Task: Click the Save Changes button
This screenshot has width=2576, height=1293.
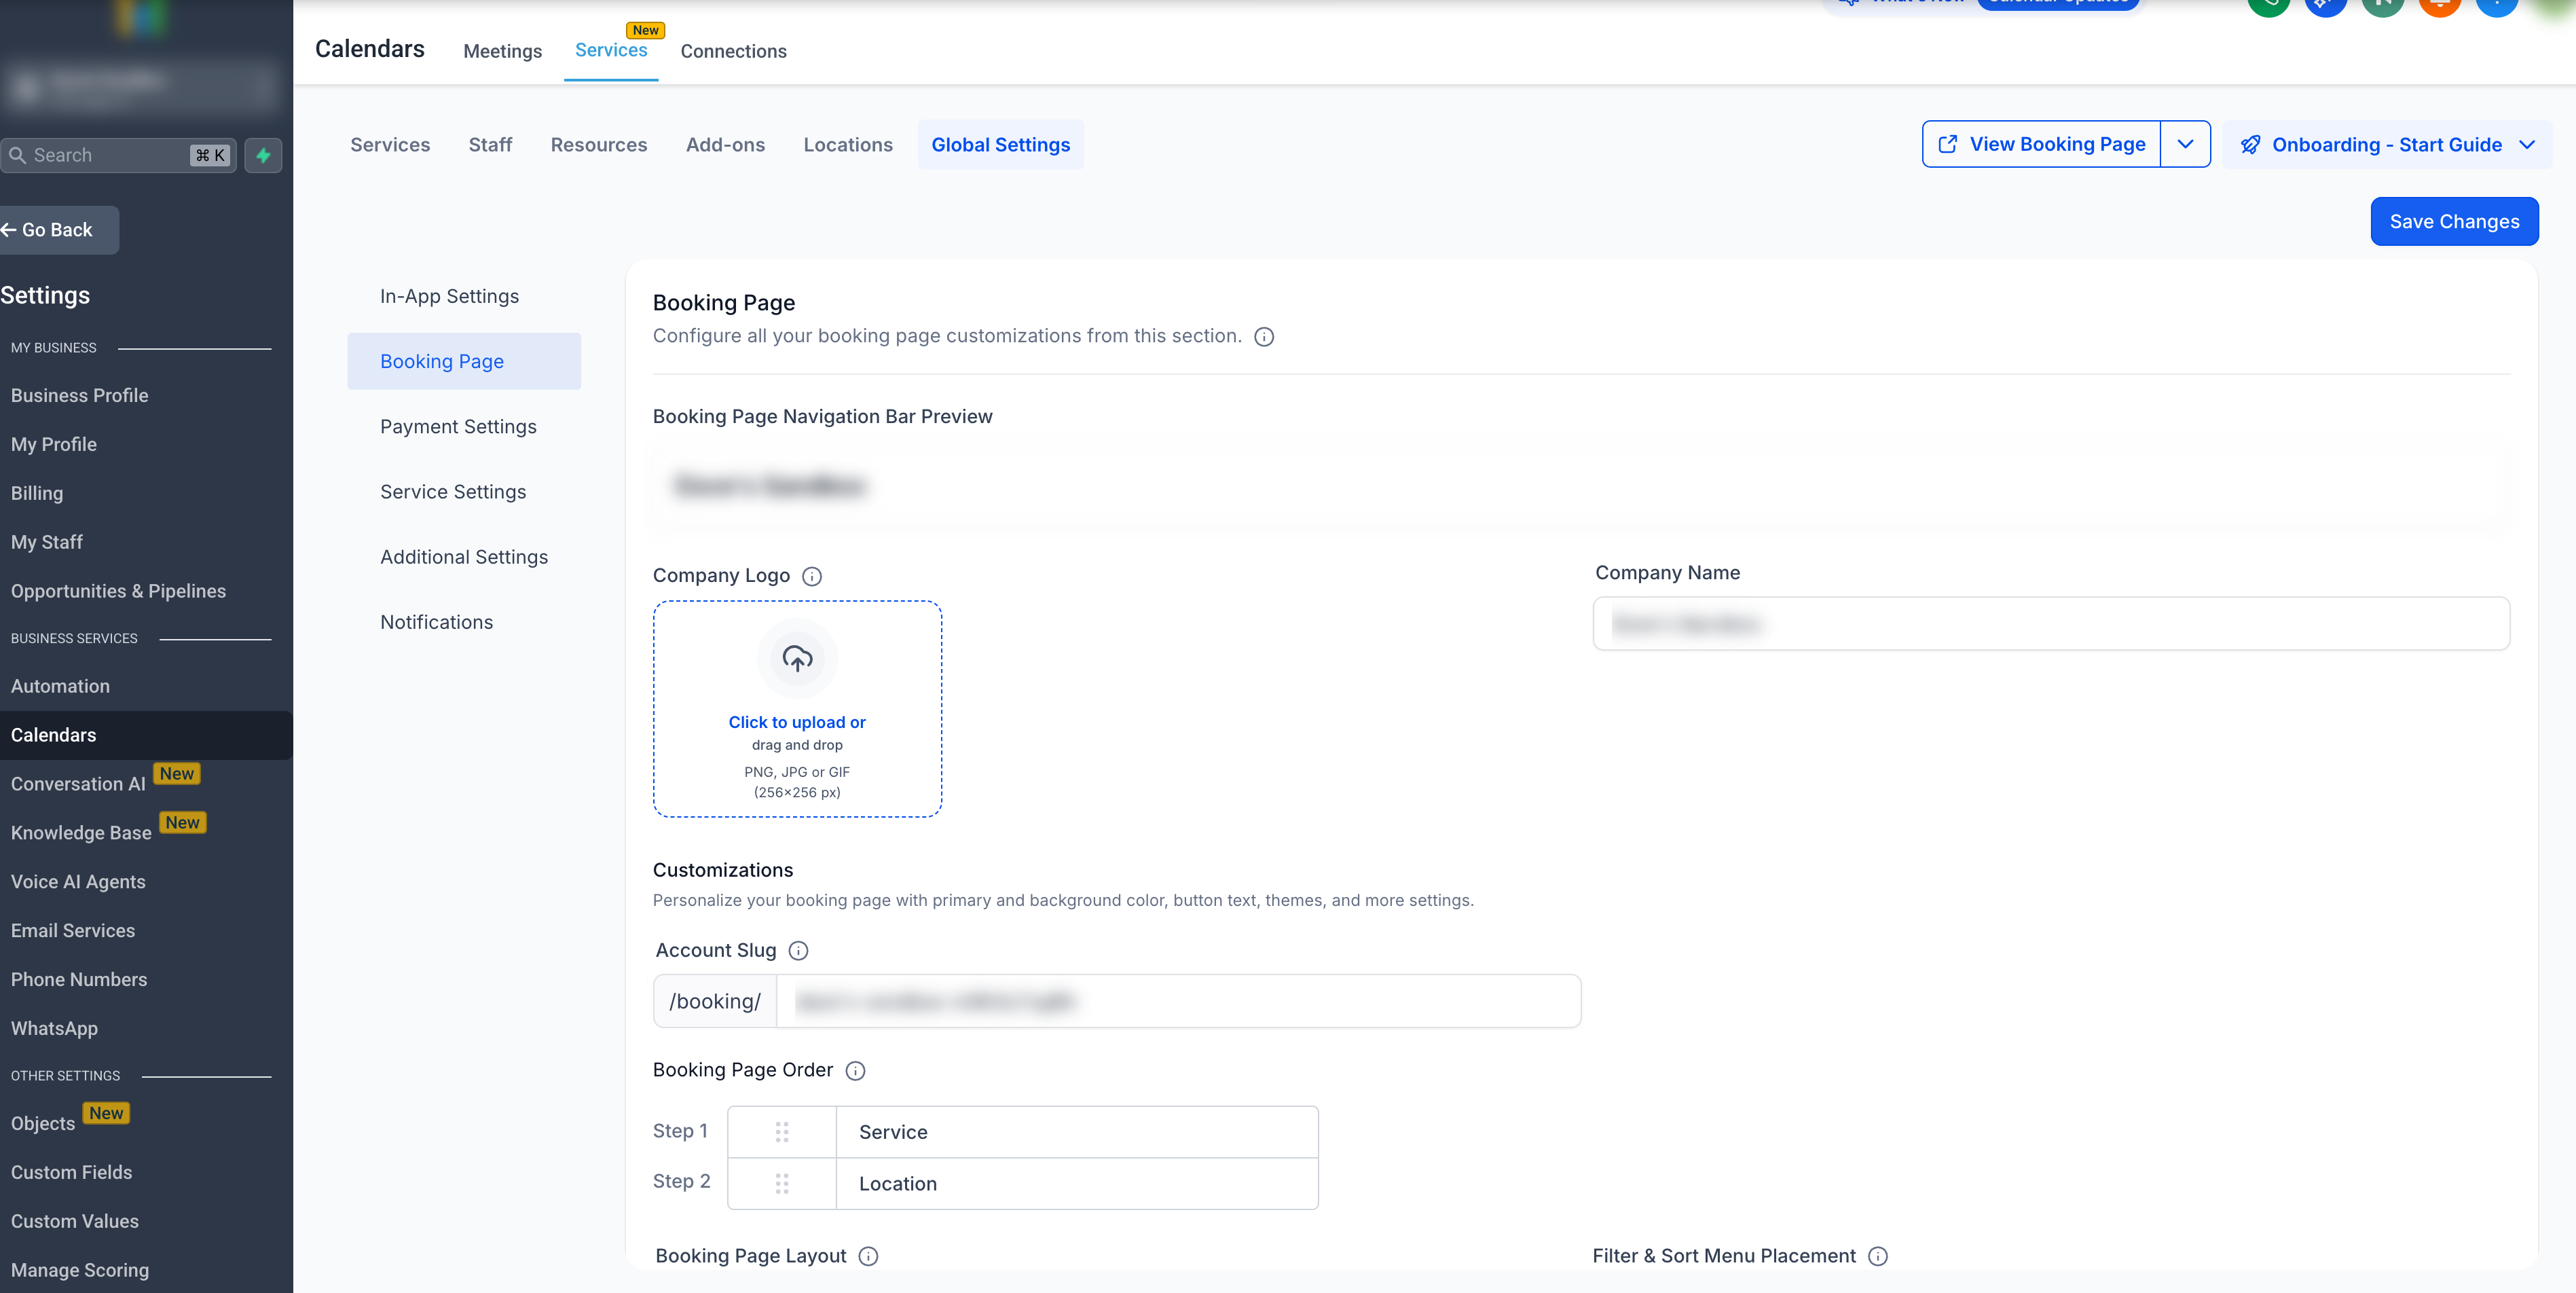Action: click(2454, 222)
